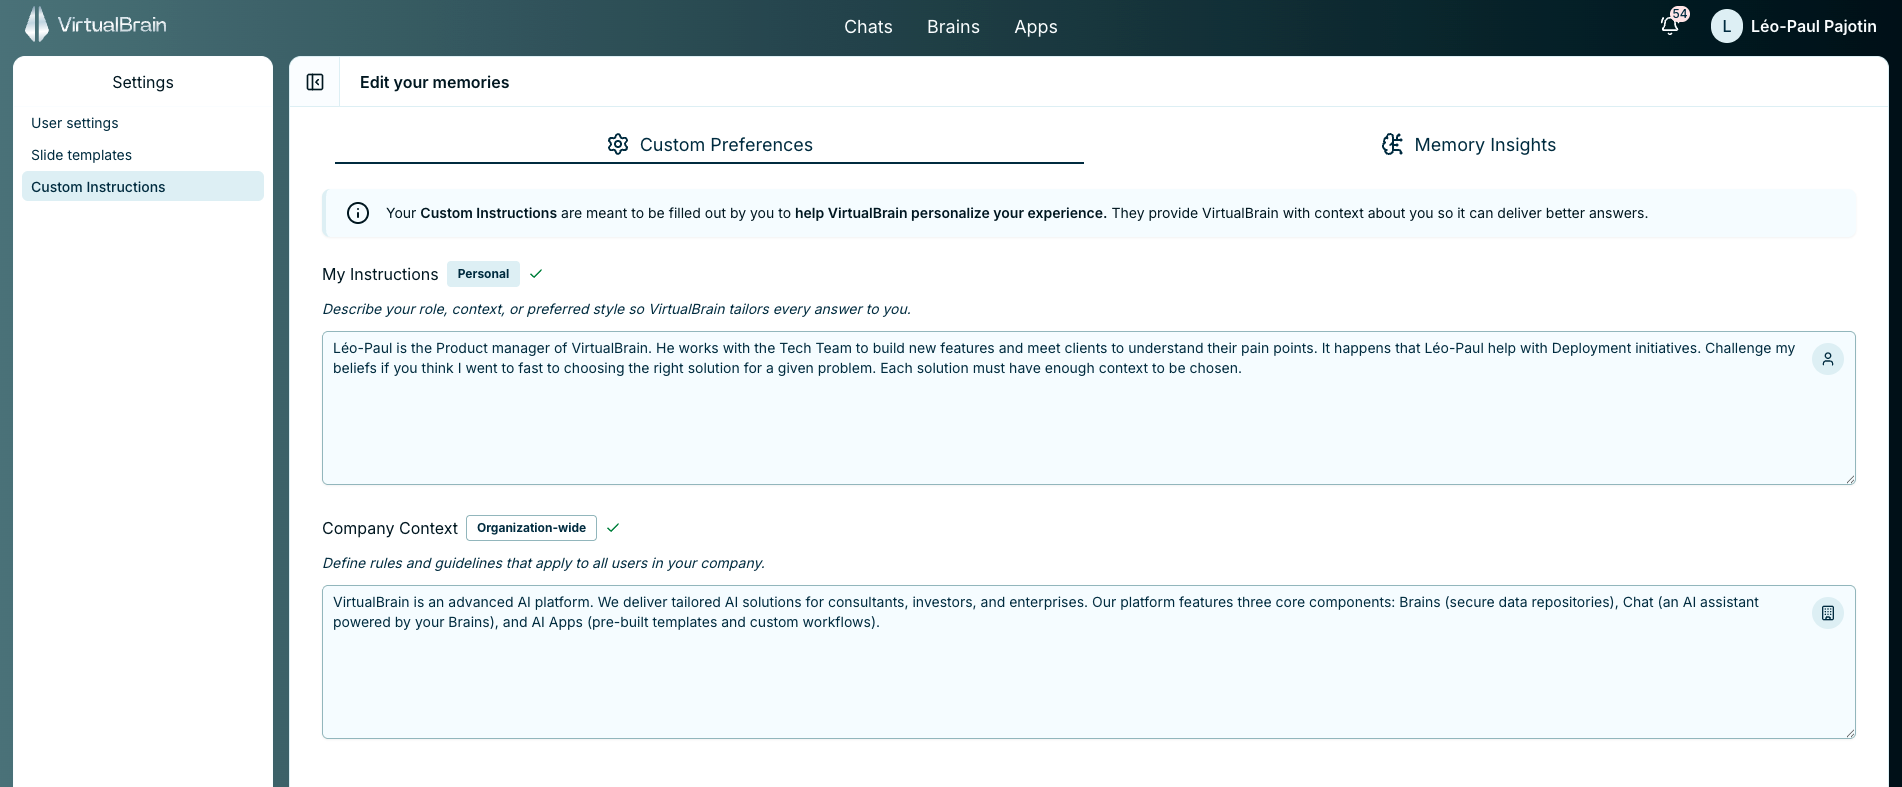Click the notification count badge 54
This screenshot has width=1902, height=787.
tap(1680, 14)
